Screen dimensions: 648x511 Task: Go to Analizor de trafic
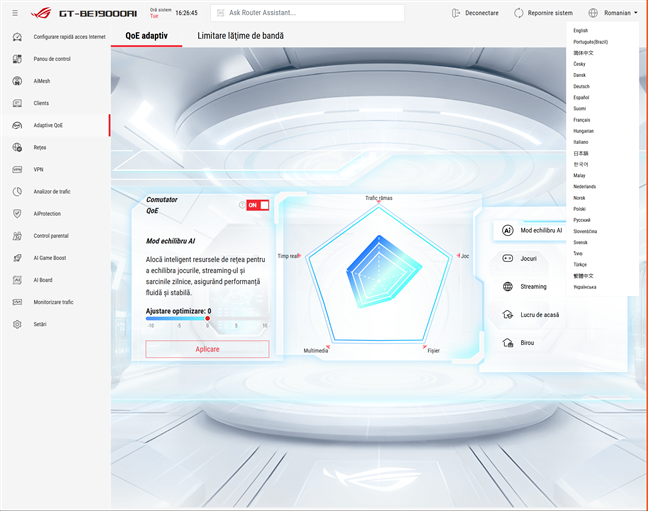tap(52, 191)
